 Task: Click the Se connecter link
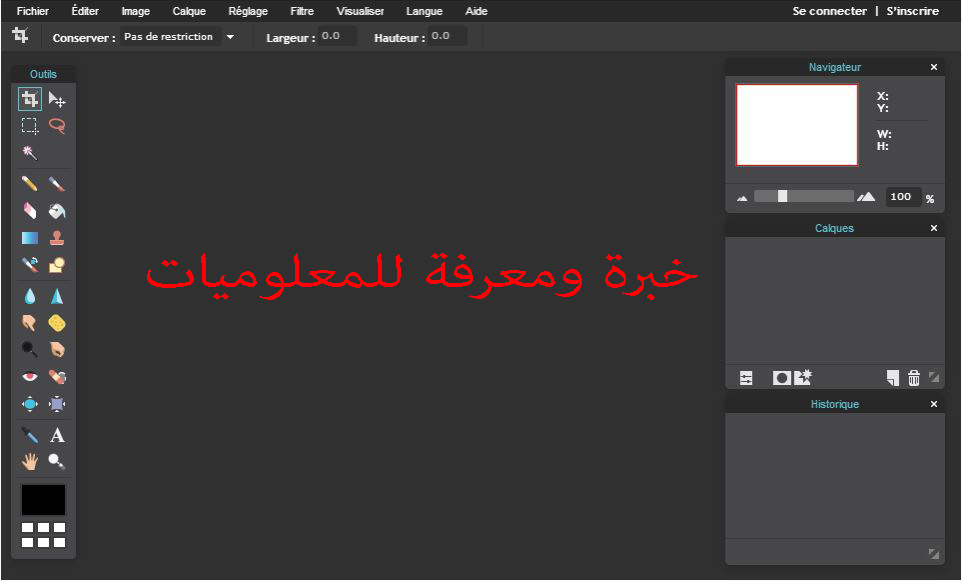click(x=829, y=11)
